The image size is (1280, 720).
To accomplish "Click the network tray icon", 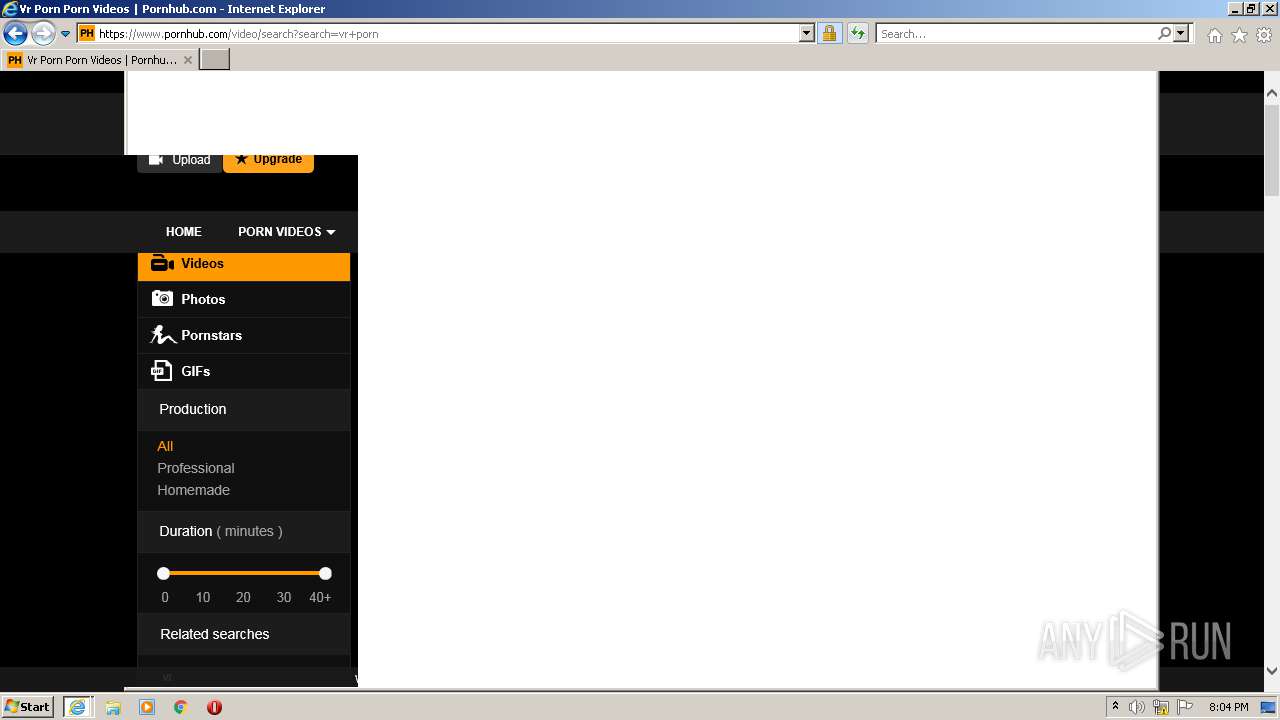I will (1161, 707).
